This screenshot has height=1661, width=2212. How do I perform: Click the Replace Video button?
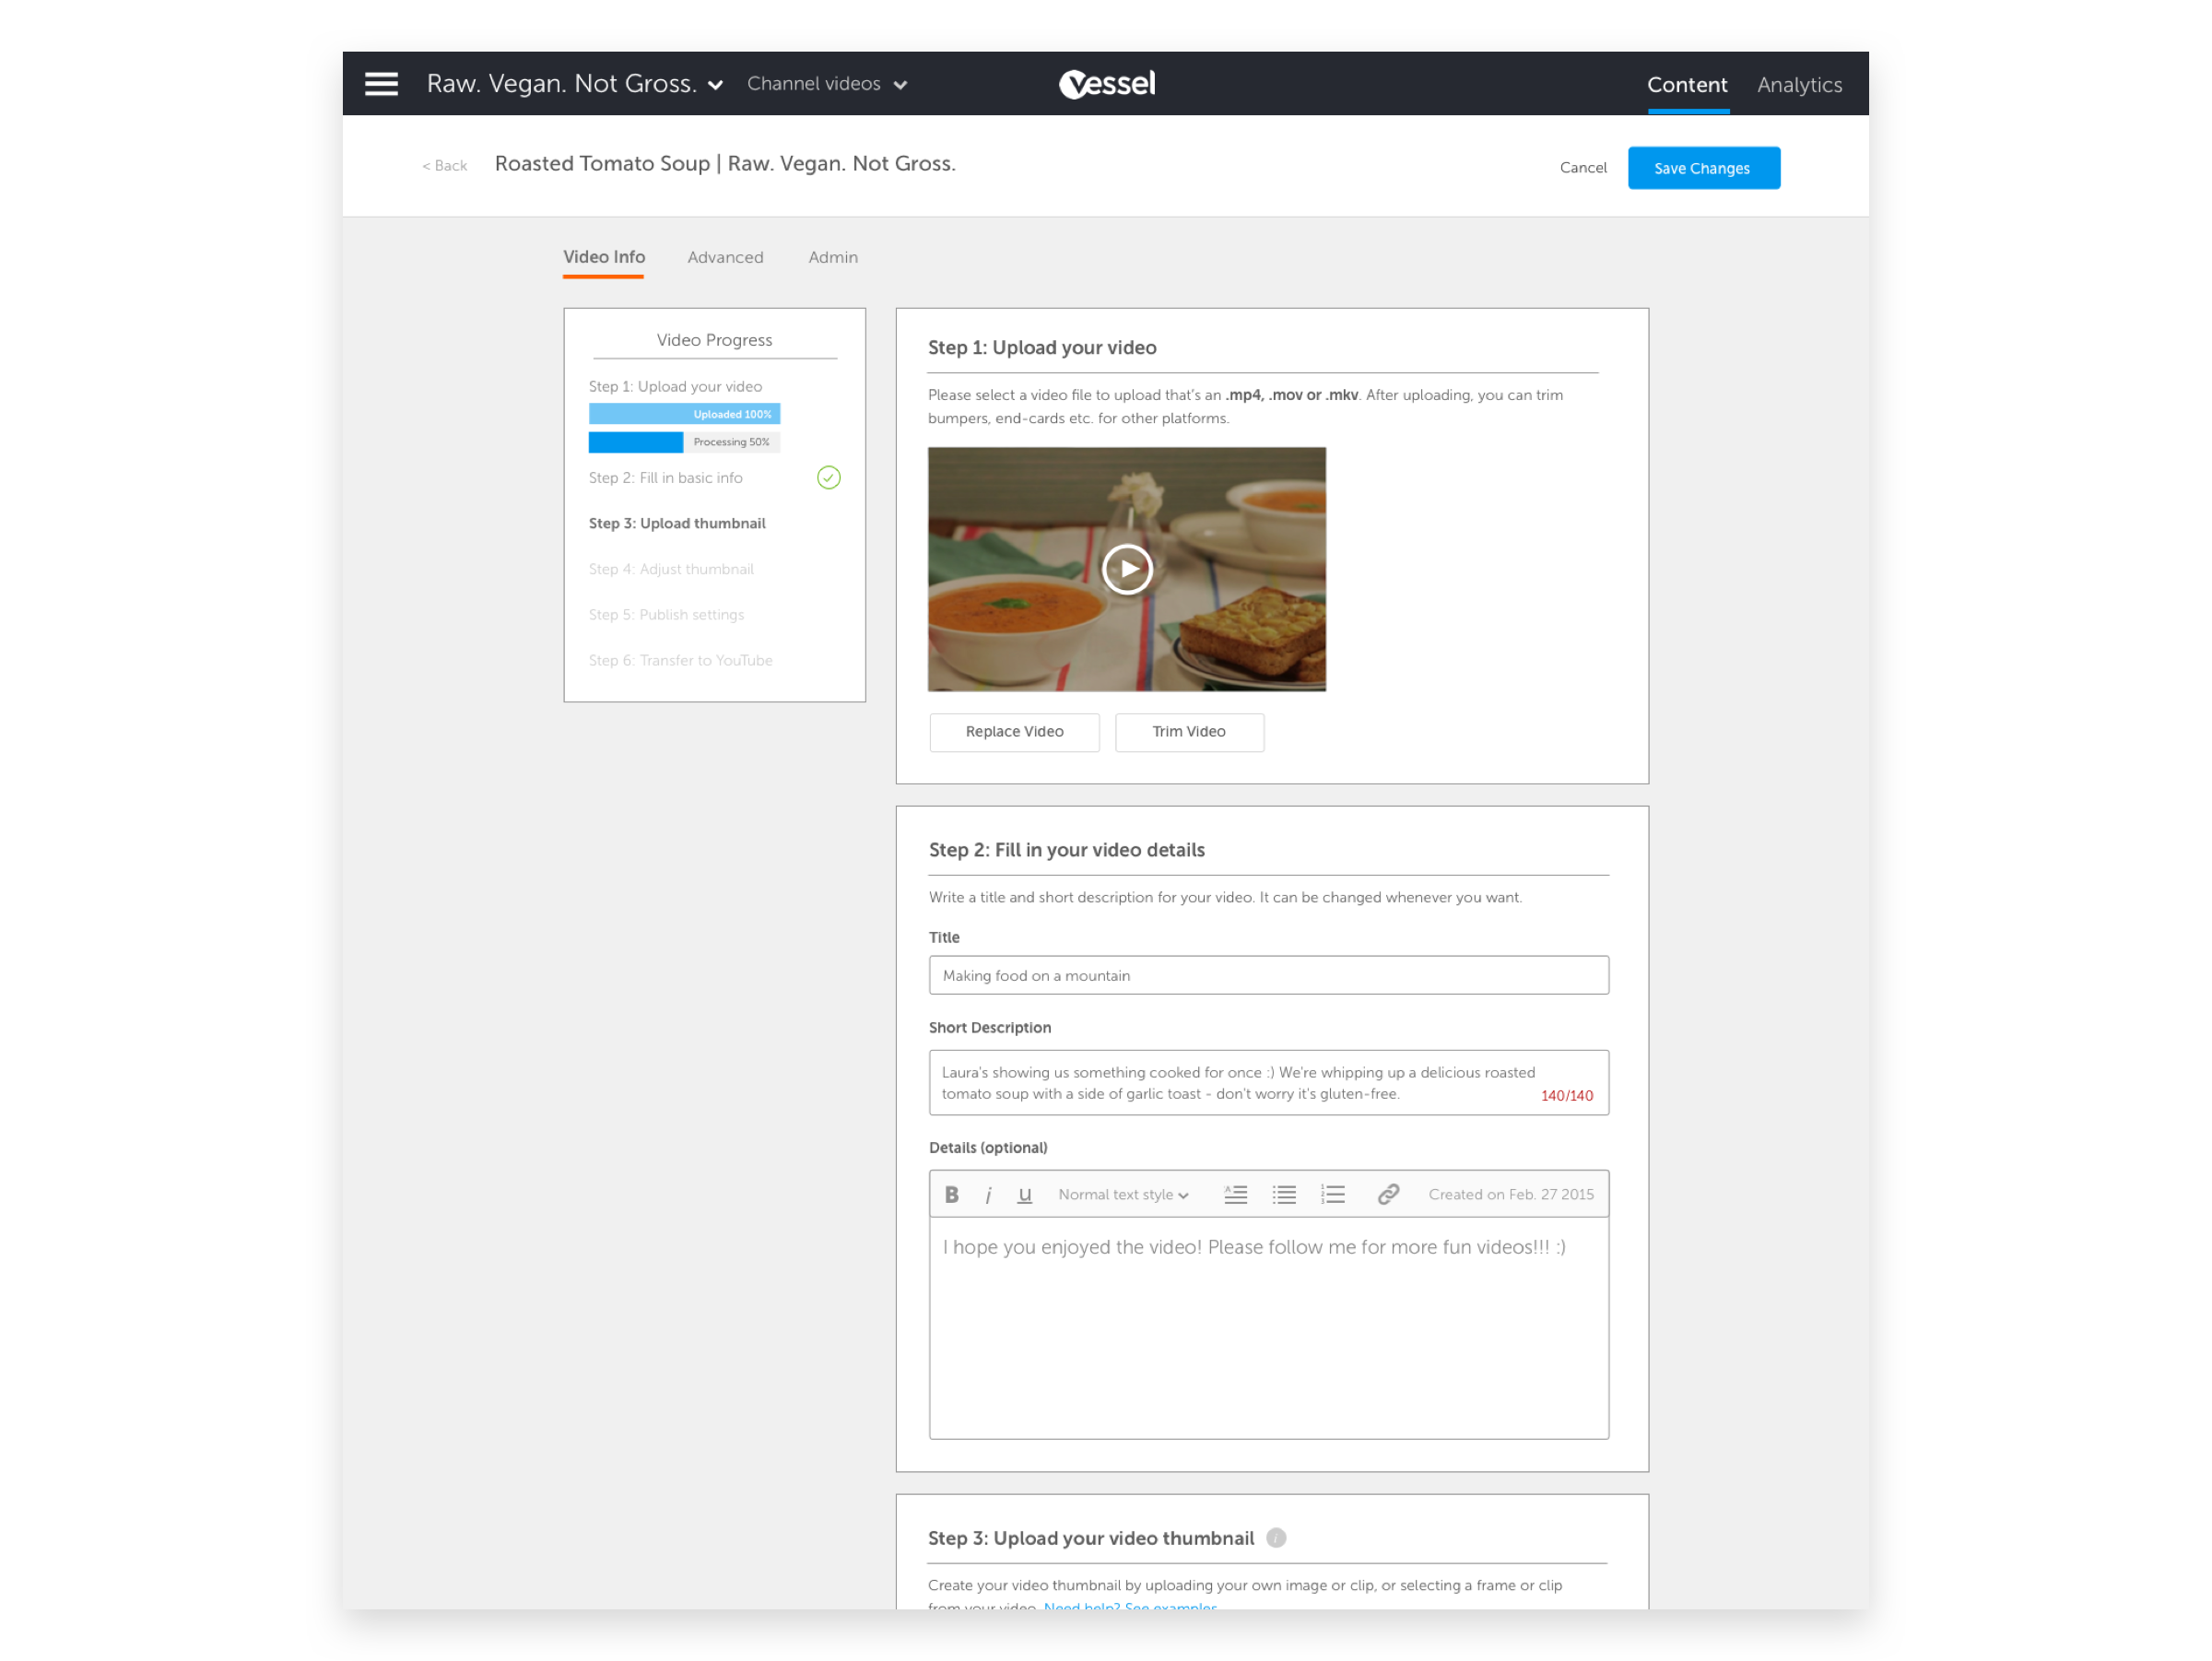(1014, 732)
